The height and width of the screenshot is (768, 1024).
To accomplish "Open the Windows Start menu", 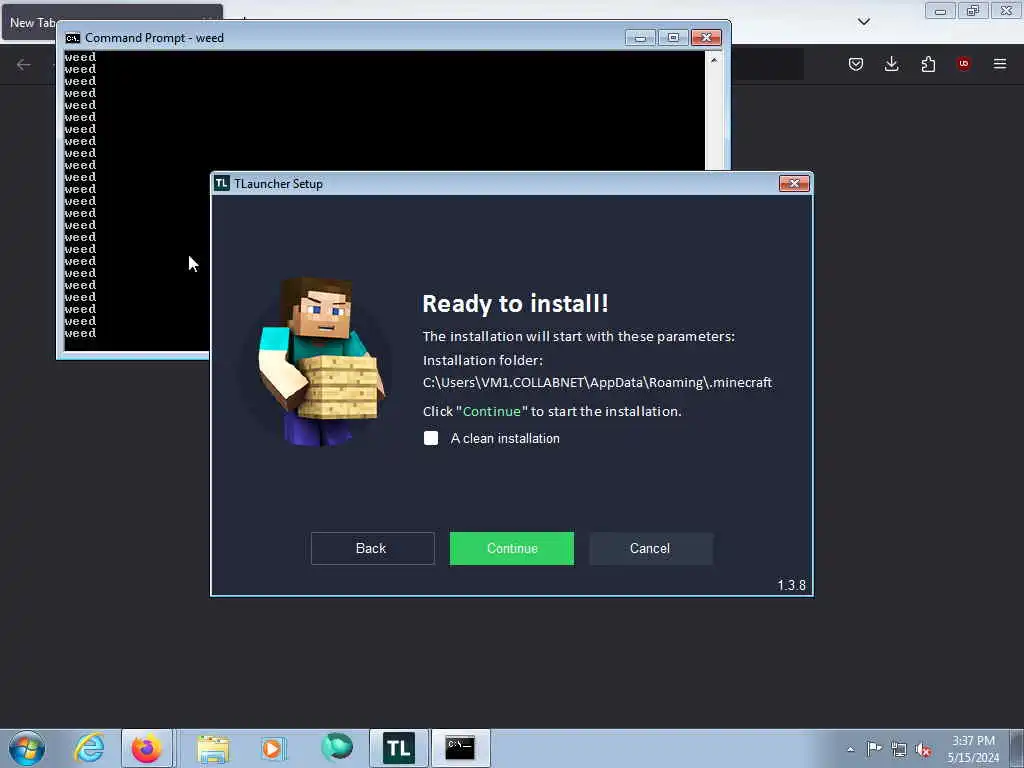I will 27,748.
